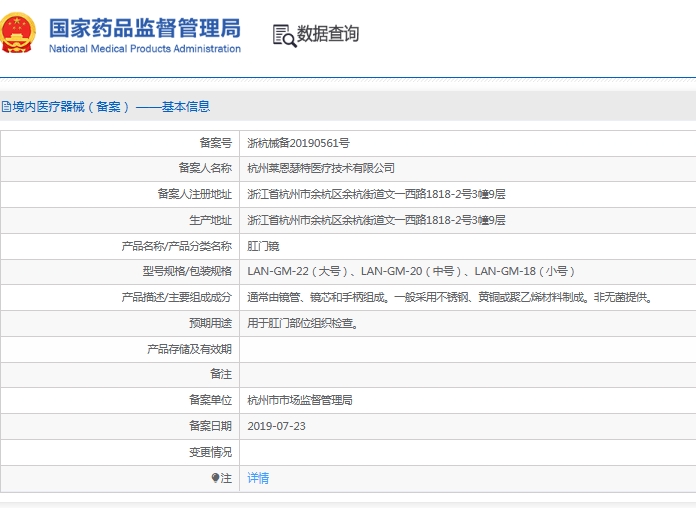Open the 详情 link
The width and height of the screenshot is (696, 508).
pos(258,478)
